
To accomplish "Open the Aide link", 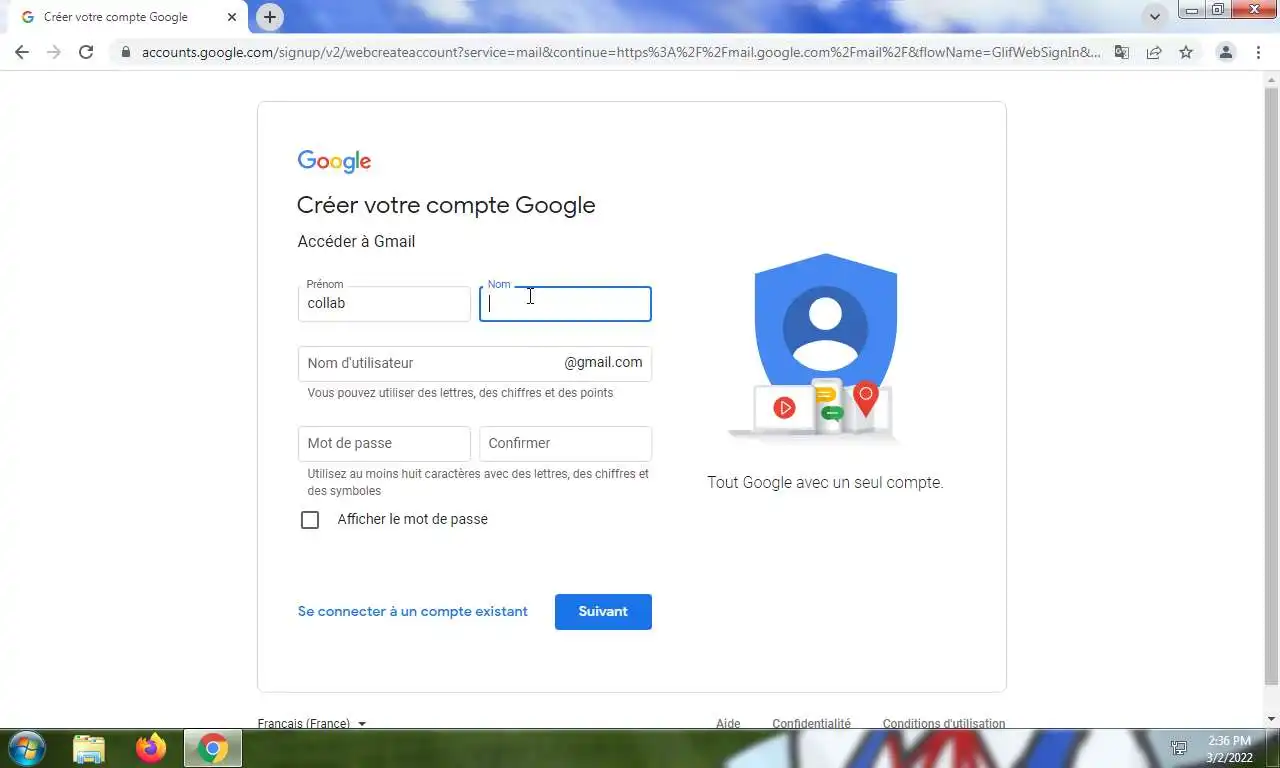I will click(x=728, y=723).
